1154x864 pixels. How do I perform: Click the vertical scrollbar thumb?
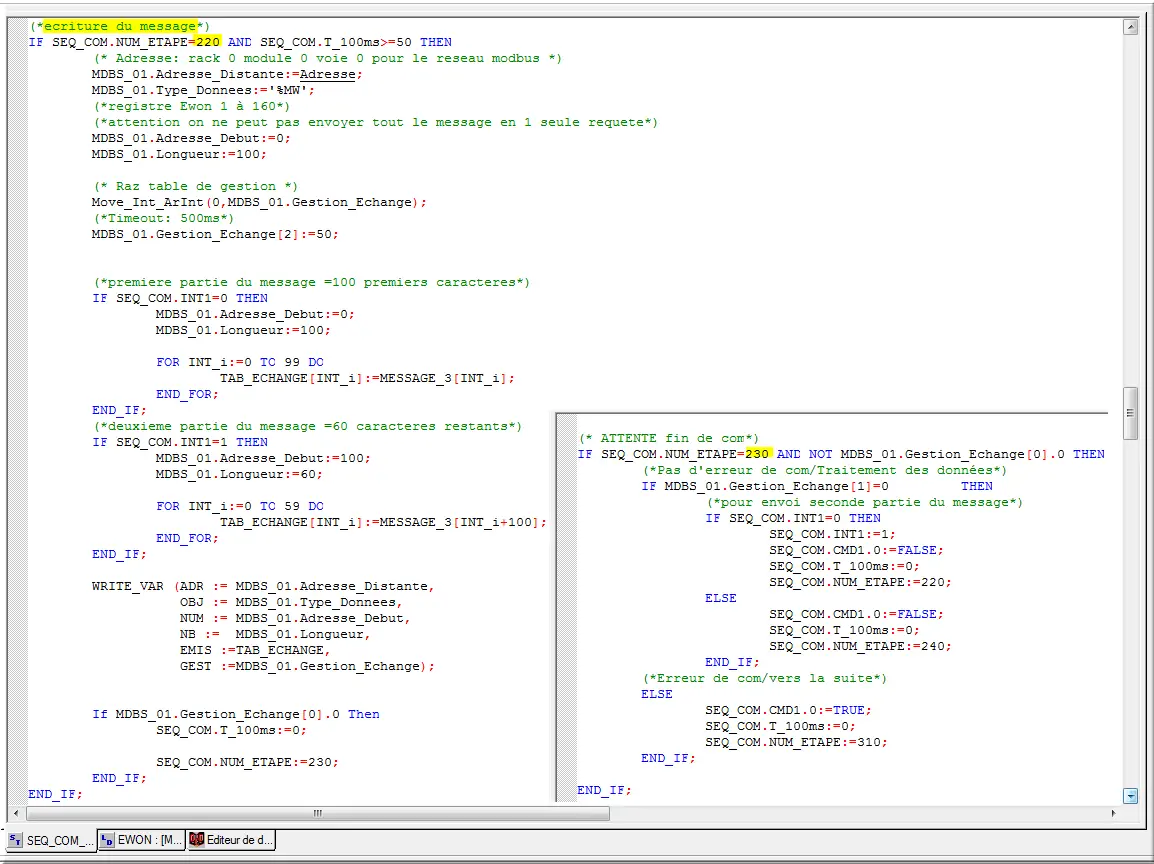tap(1130, 412)
